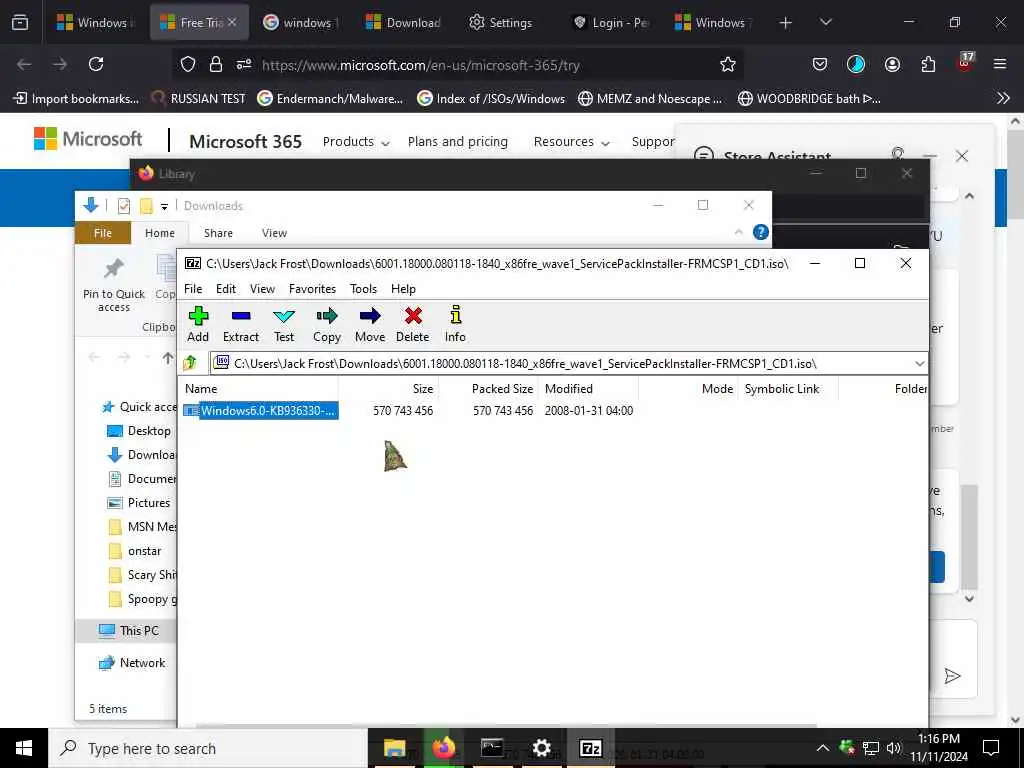This screenshot has width=1024, height=768.
Task: Sort by the Packed Size column header
Action: (502, 389)
